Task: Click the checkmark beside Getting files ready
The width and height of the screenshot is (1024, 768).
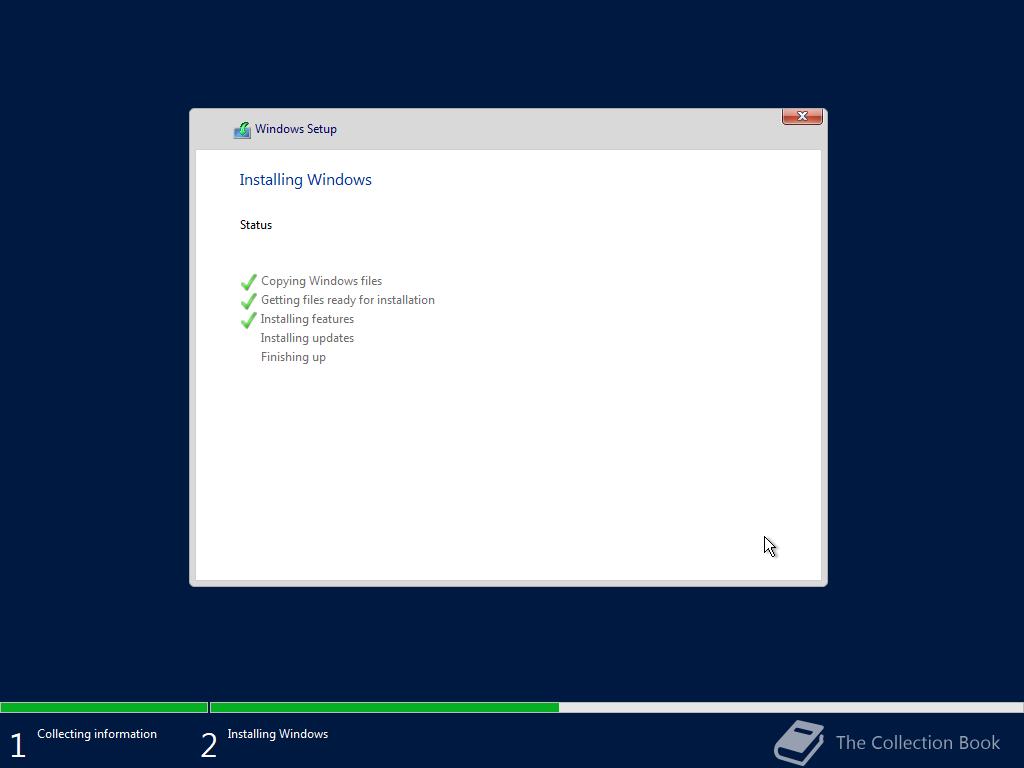Action: click(248, 300)
